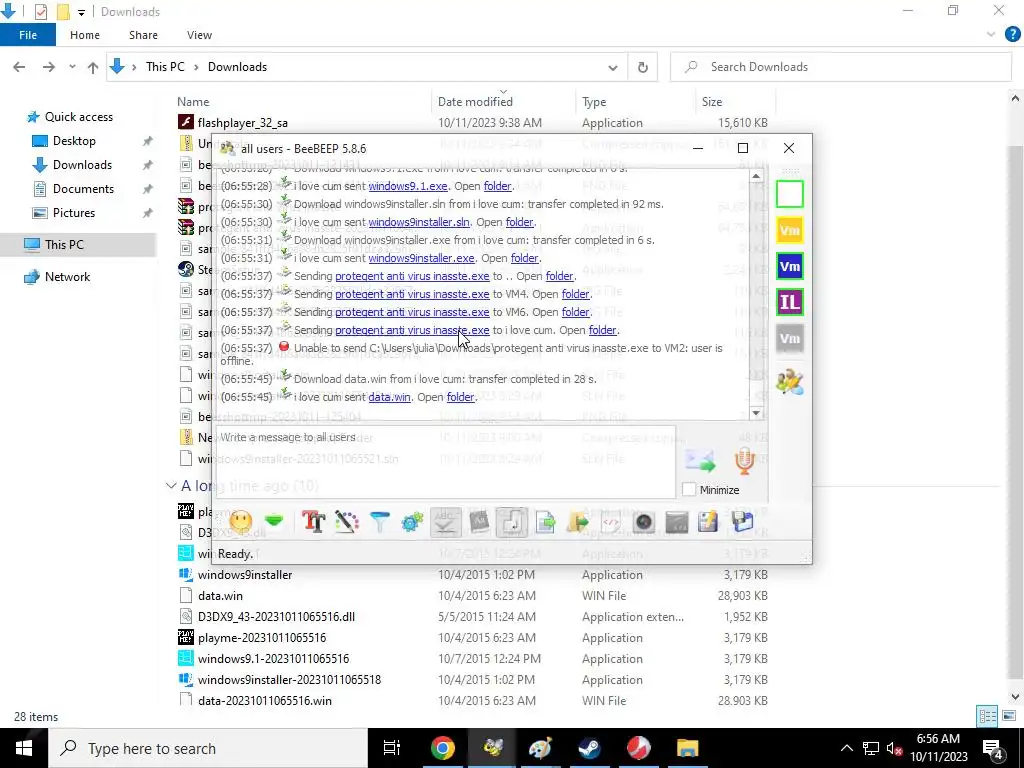
Task: Click the camera screenshot icon in BeeBEEP
Action: (644, 522)
